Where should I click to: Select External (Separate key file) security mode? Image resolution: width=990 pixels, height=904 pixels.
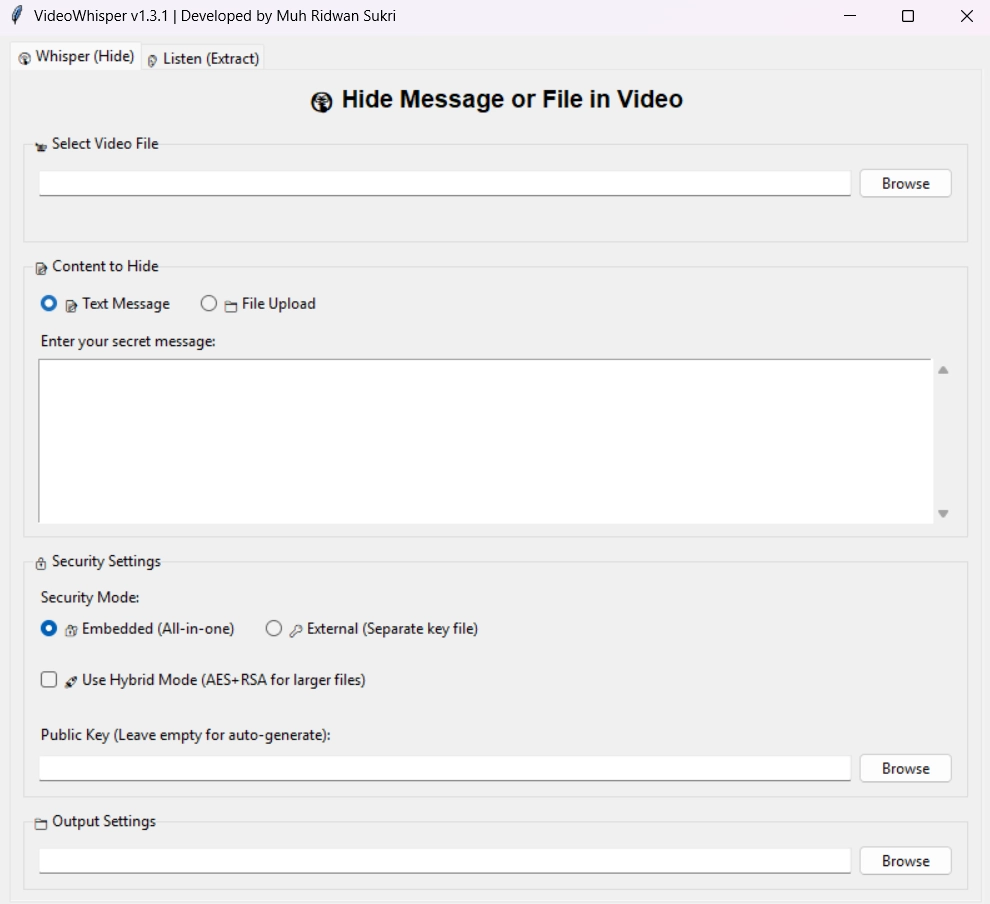coord(274,628)
